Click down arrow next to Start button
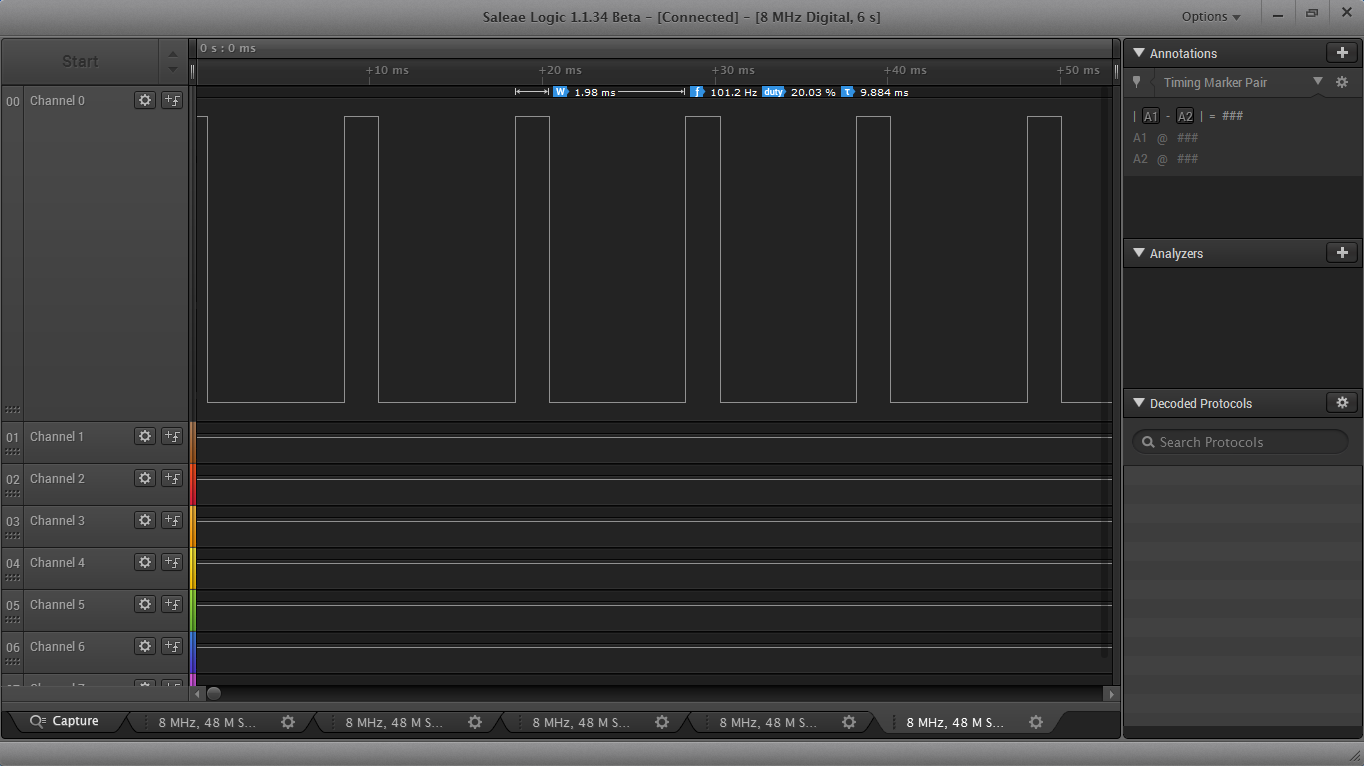 coord(173,69)
